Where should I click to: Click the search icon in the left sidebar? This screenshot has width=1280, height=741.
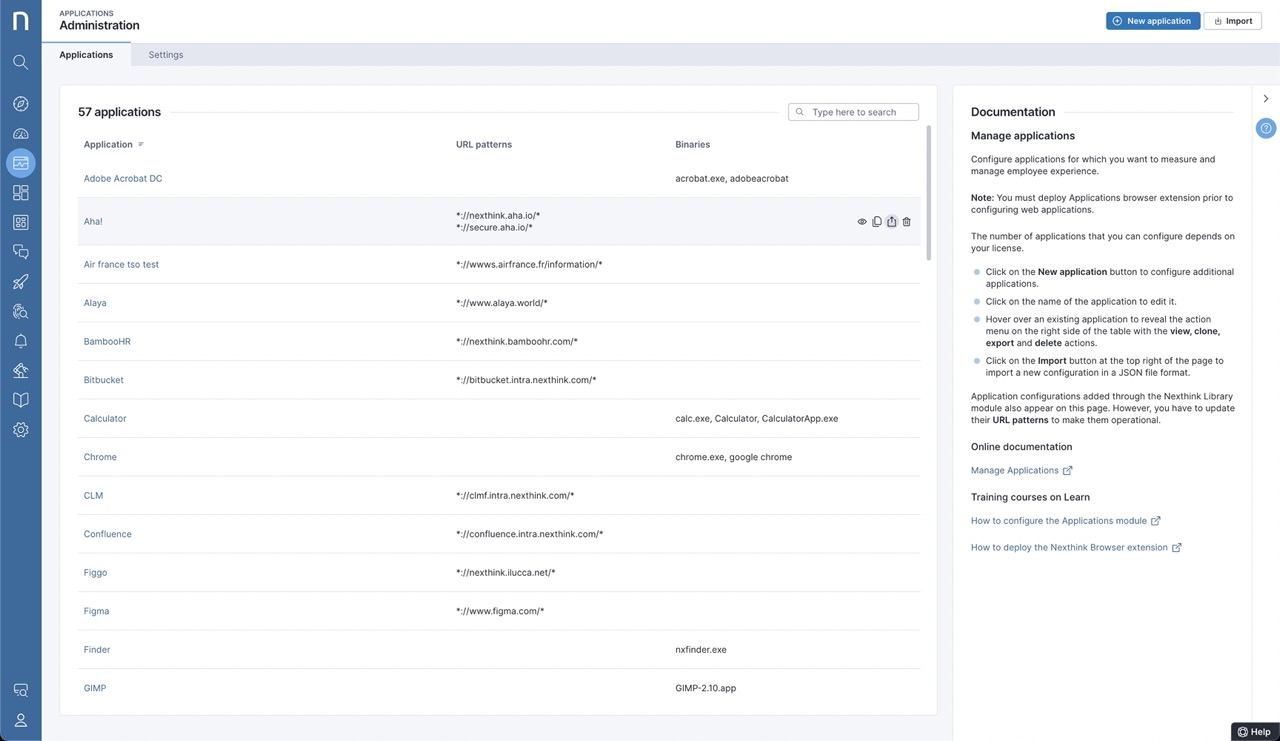pyautogui.click(x=20, y=62)
